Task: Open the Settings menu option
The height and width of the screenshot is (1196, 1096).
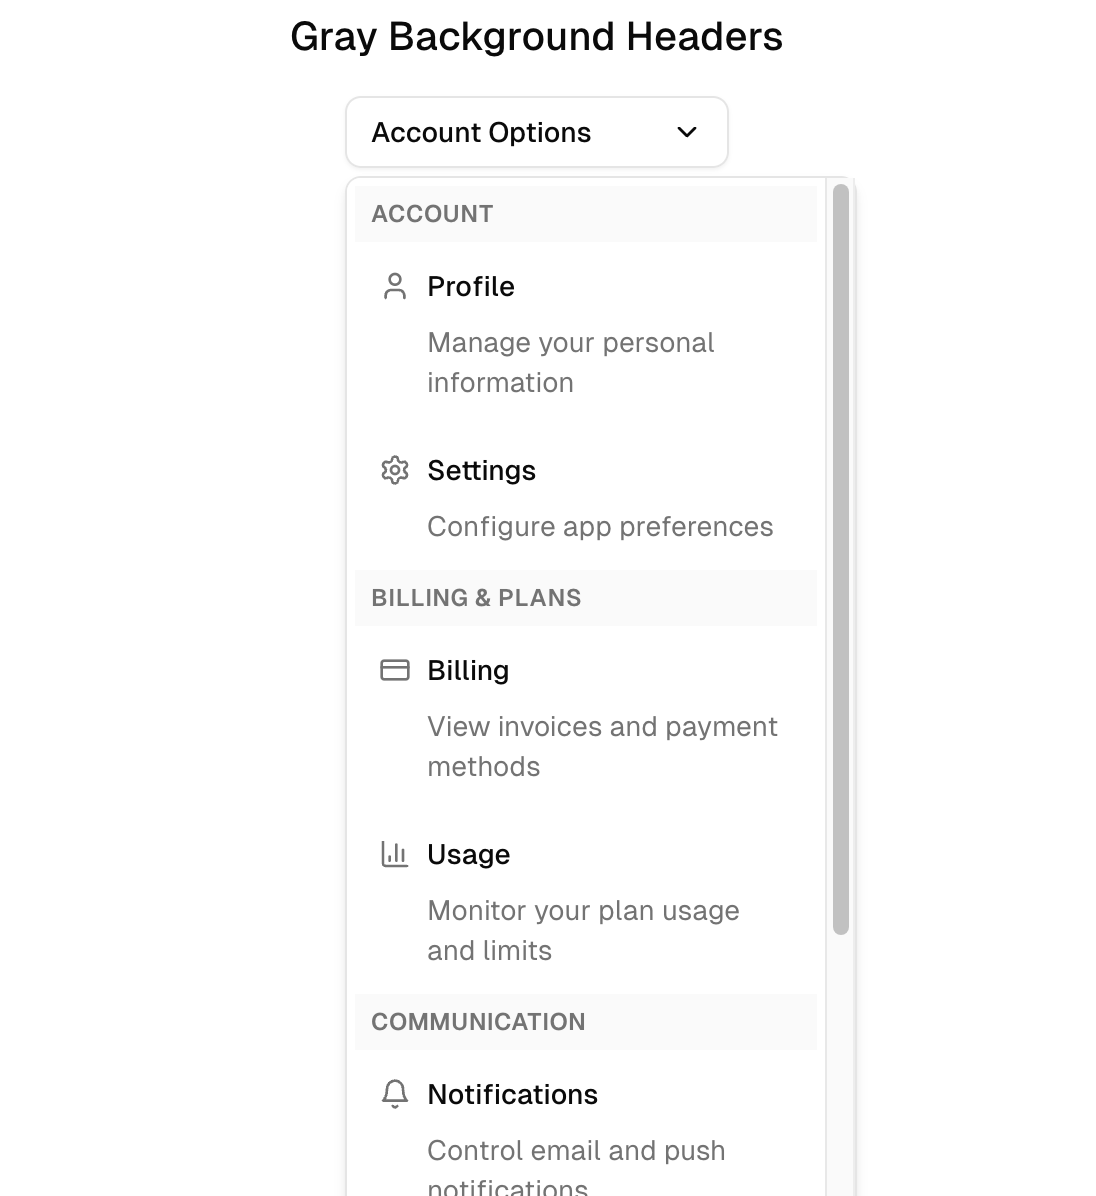Action: point(481,470)
